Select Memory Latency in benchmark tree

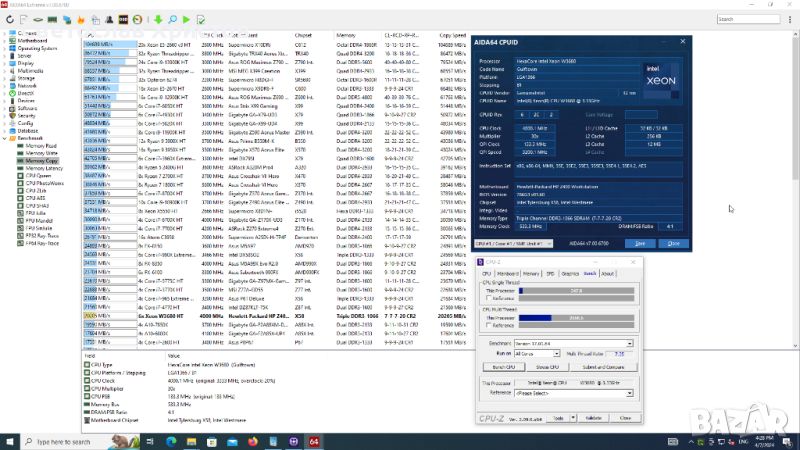[x=37, y=168]
